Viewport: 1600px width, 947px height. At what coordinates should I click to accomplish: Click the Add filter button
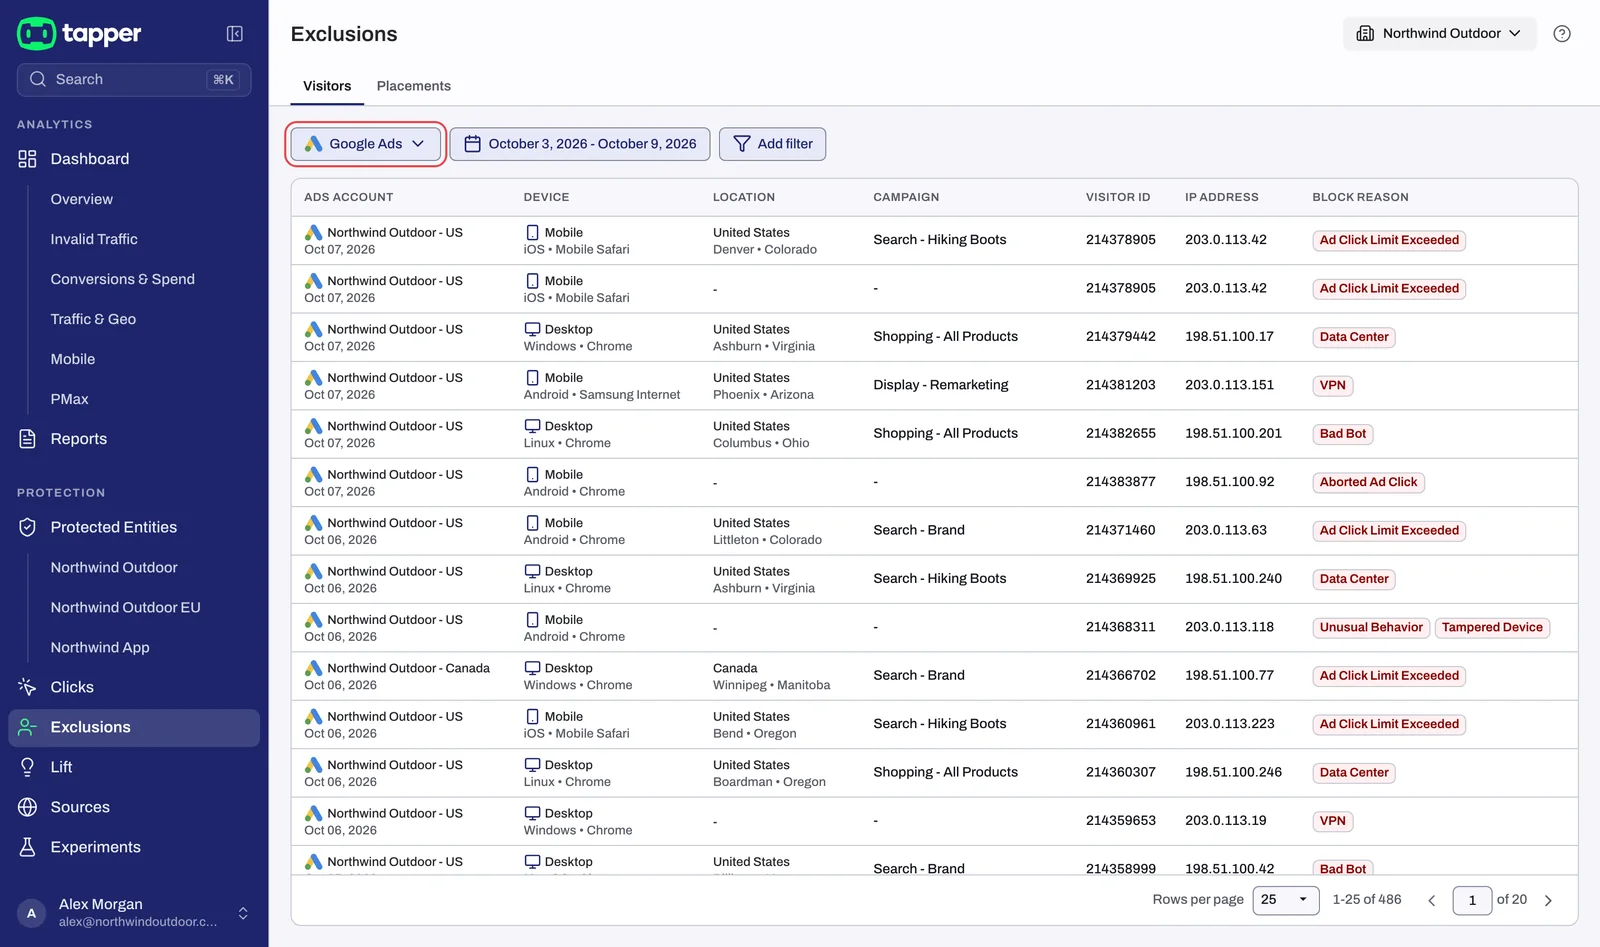point(773,144)
